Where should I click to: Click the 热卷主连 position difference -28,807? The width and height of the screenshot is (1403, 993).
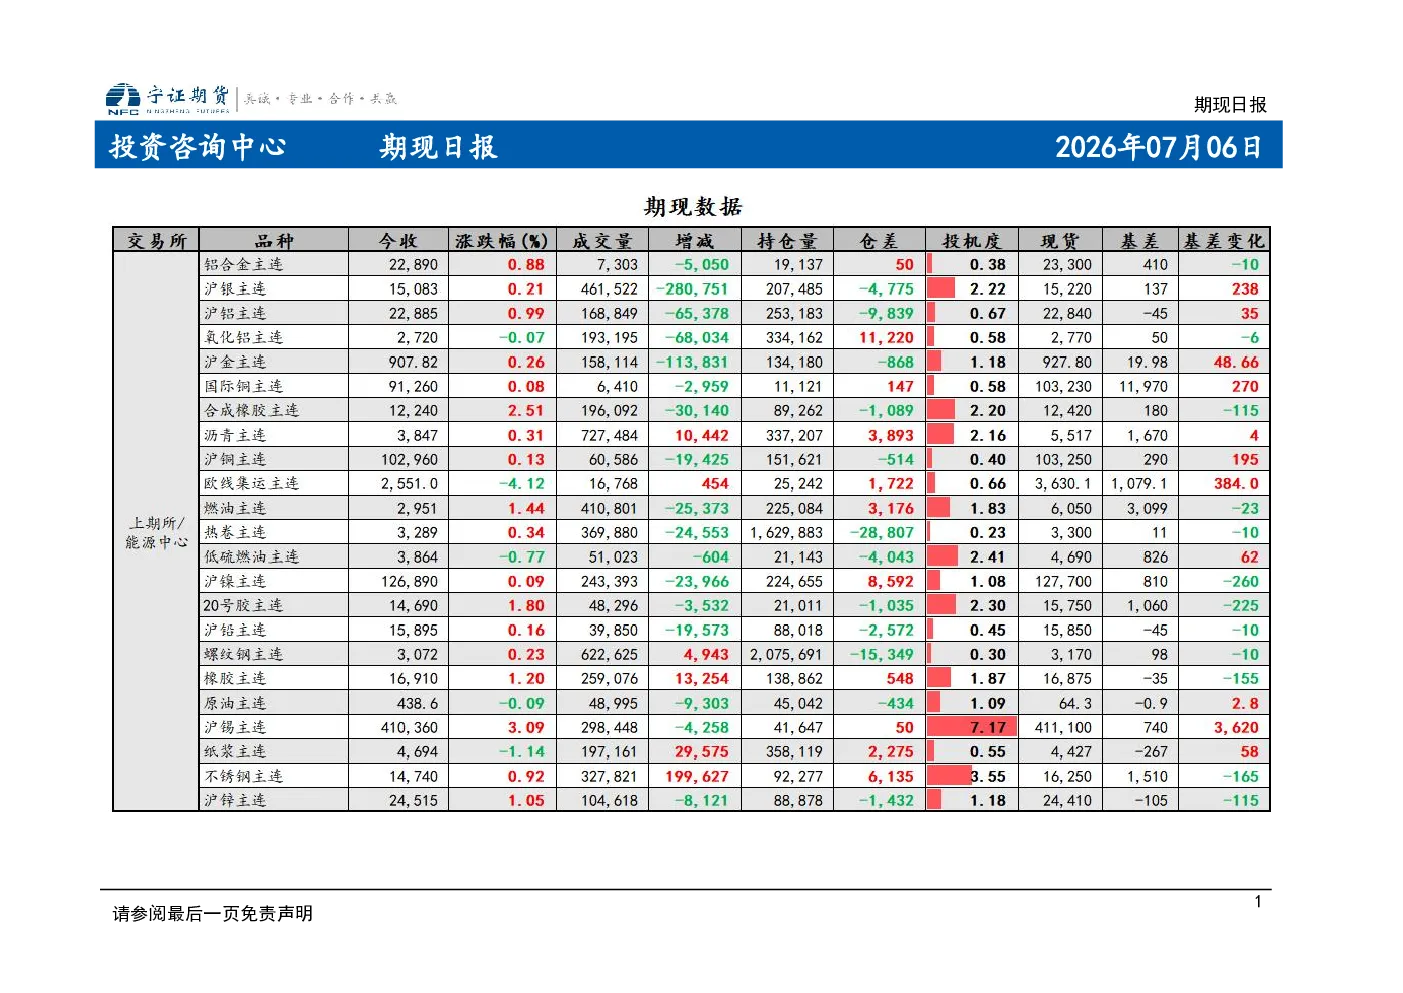coord(882,532)
